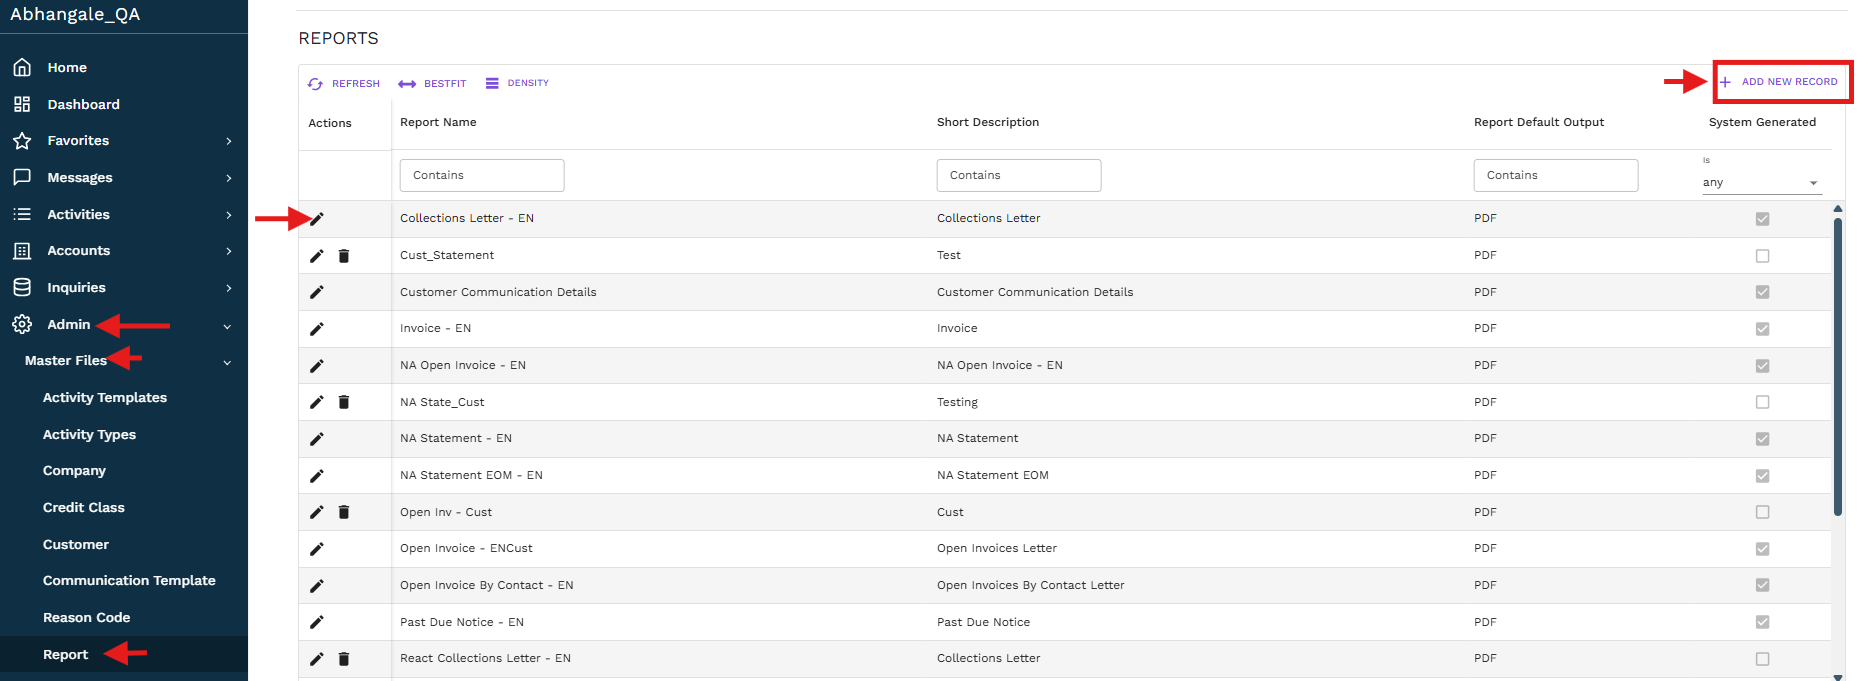Viewport: 1863px width, 681px height.
Task: Open the Density toolbar option
Action: point(492,84)
